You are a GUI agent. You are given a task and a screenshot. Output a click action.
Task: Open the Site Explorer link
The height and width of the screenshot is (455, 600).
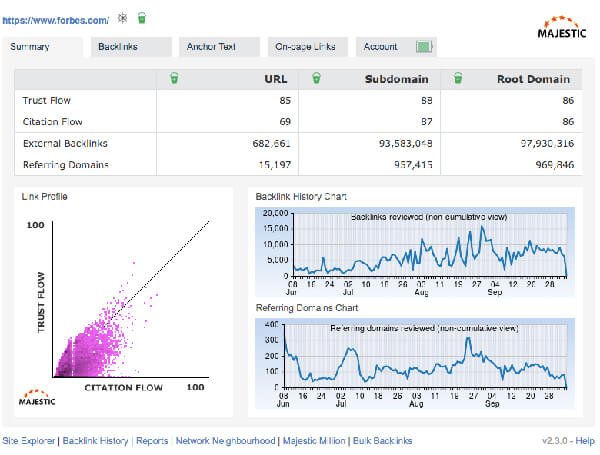point(29,441)
